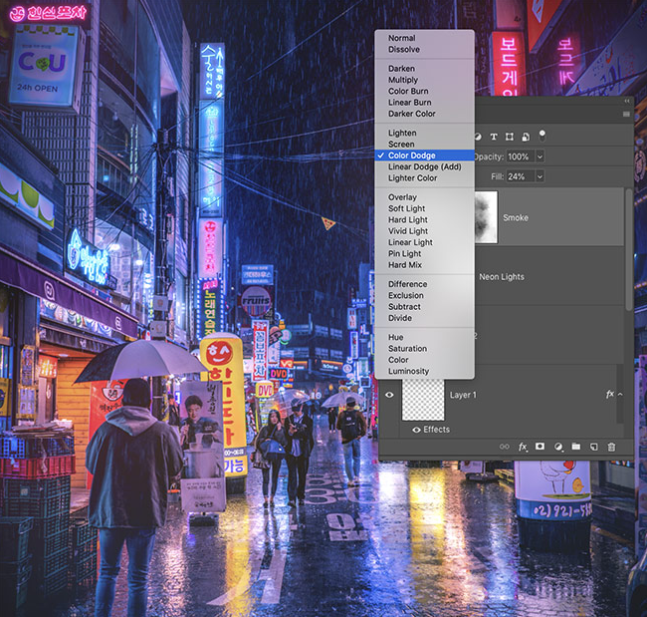Select the checked Color Dodge entry
647x617 pixels.
[x=425, y=156]
